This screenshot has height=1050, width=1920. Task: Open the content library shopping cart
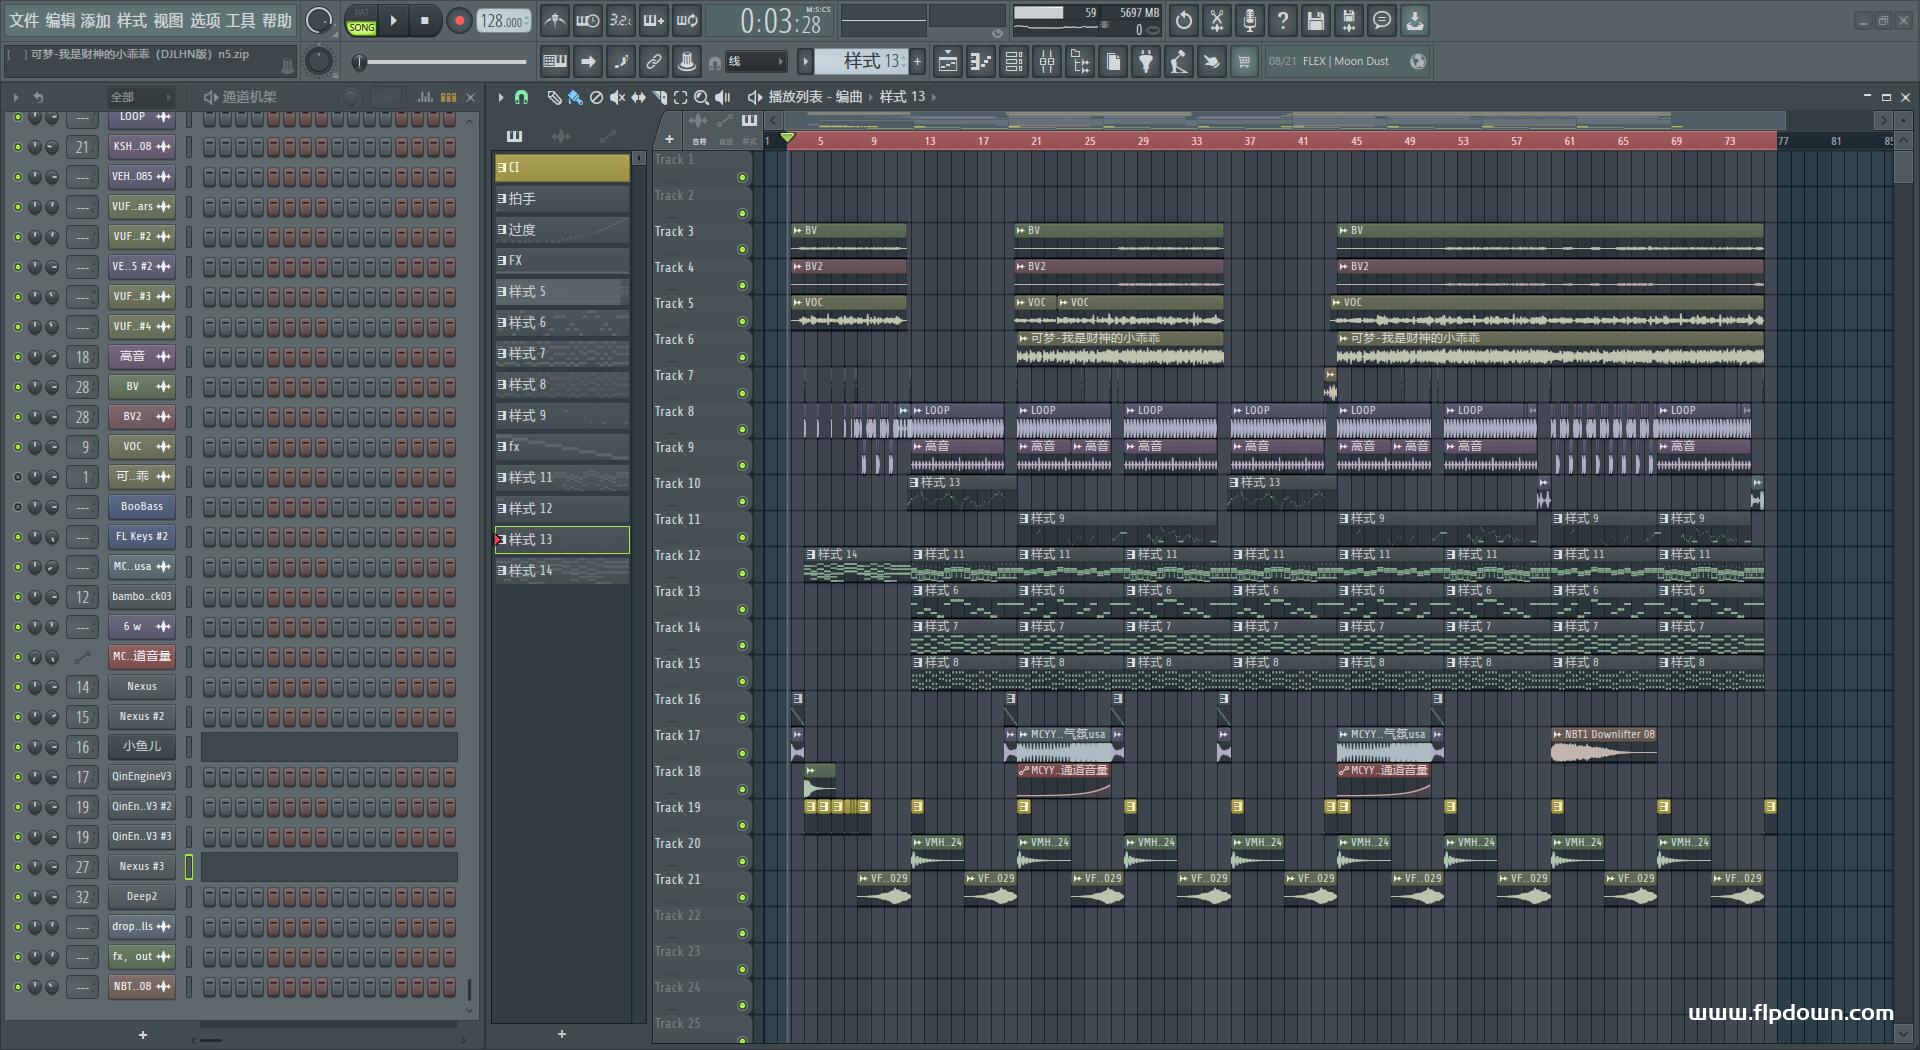pyautogui.click(x=1243, y=62)
